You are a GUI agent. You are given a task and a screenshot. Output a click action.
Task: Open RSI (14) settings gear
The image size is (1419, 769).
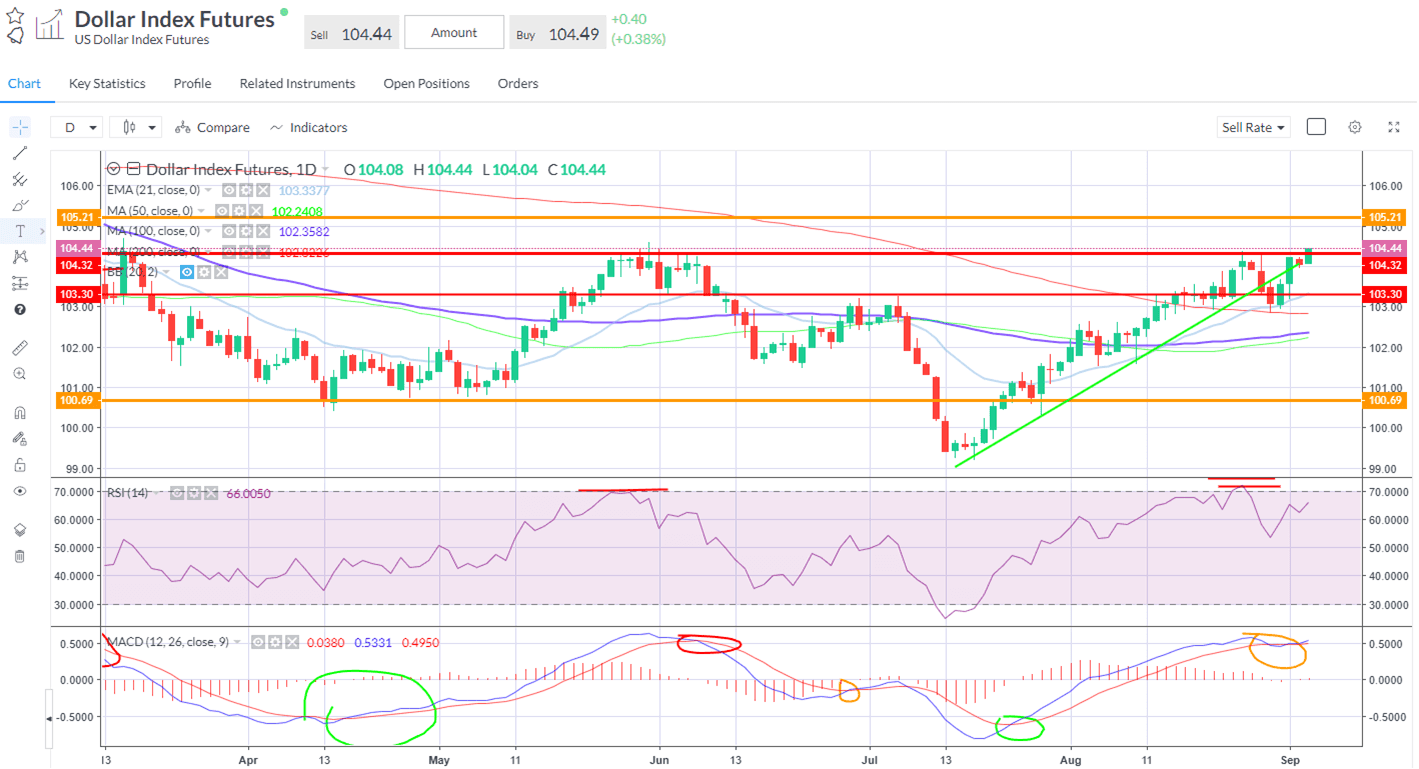[x=194, y=493]
